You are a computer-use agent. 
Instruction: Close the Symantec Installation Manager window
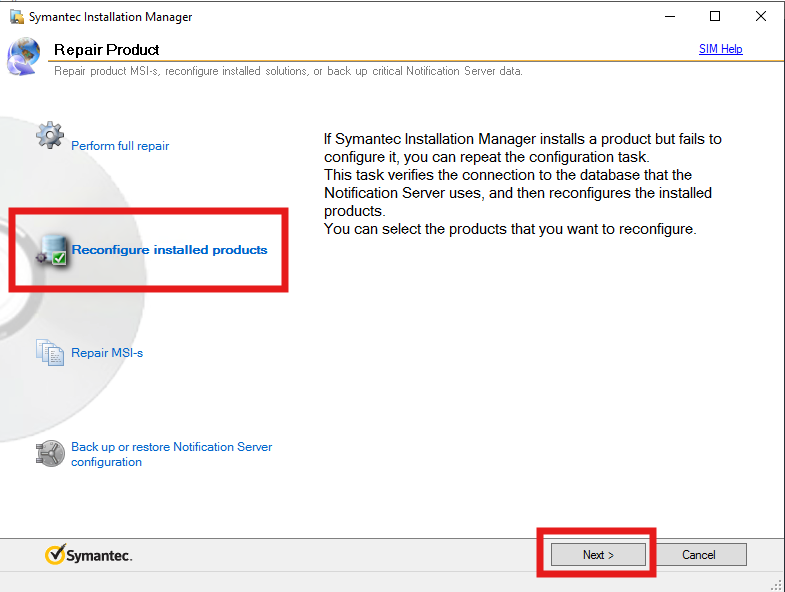click(761, 17)
